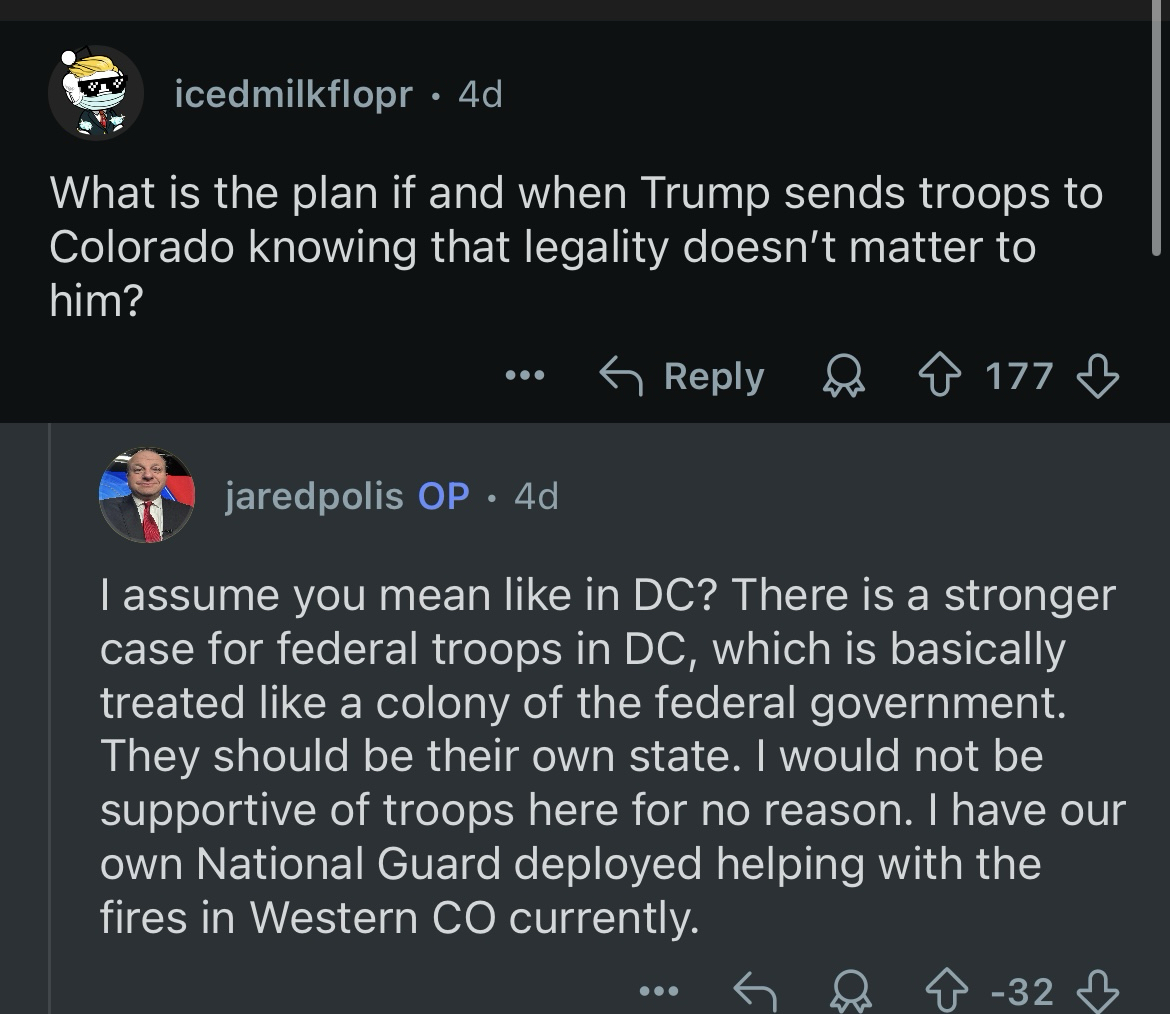Open icedmilkflopr's avatar profile
This screenshot has width=1170, height=1014.
pyautogui.click(x=95, y=93)
